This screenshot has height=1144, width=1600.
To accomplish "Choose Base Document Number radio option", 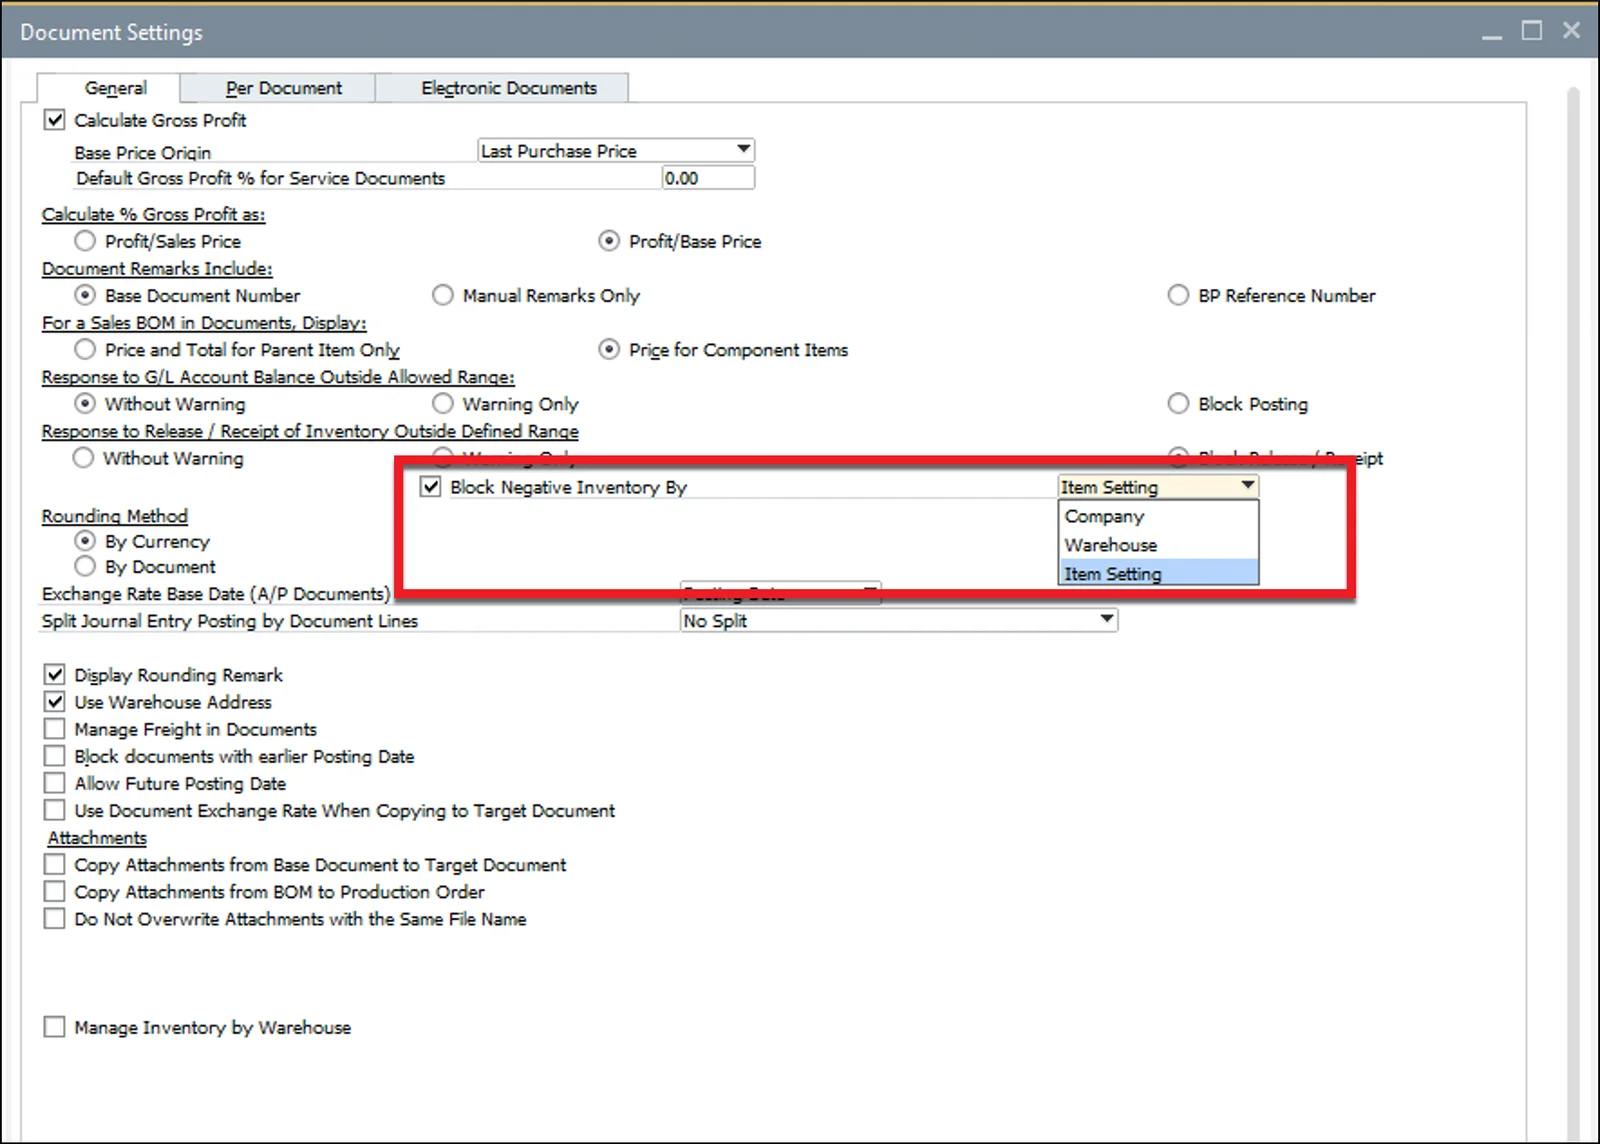I will [x=85, y=296].
